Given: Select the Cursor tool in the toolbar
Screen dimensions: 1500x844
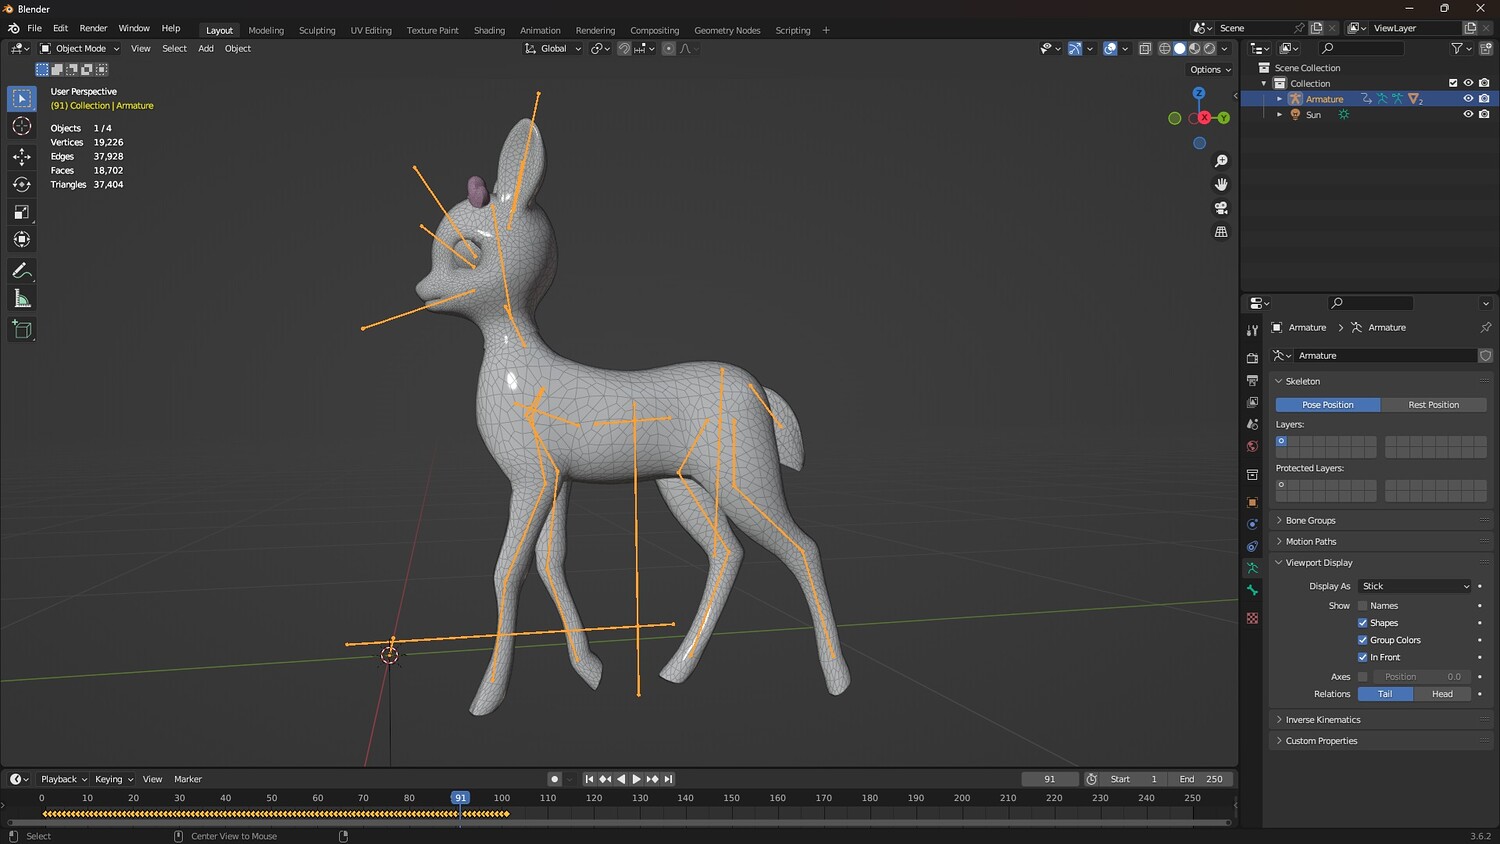Looking at the screenshot, I should pyautogui.click(x=22, y=126).
